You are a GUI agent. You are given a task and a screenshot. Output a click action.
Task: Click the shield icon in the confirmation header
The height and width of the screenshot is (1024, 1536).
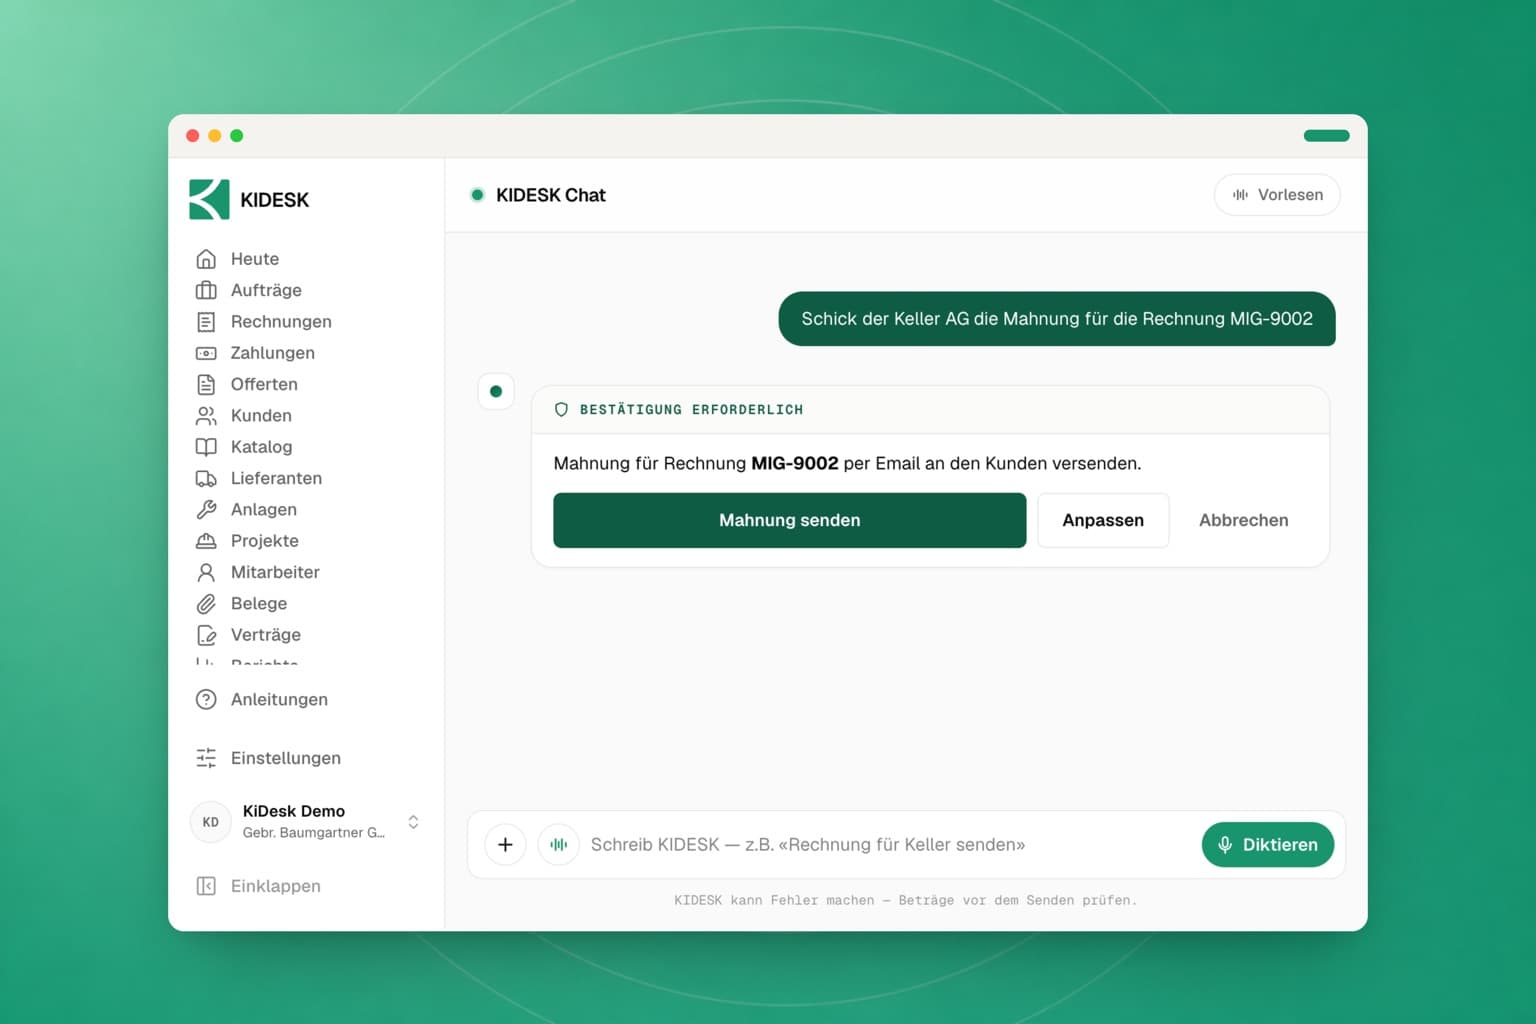[x=562, y=410]
